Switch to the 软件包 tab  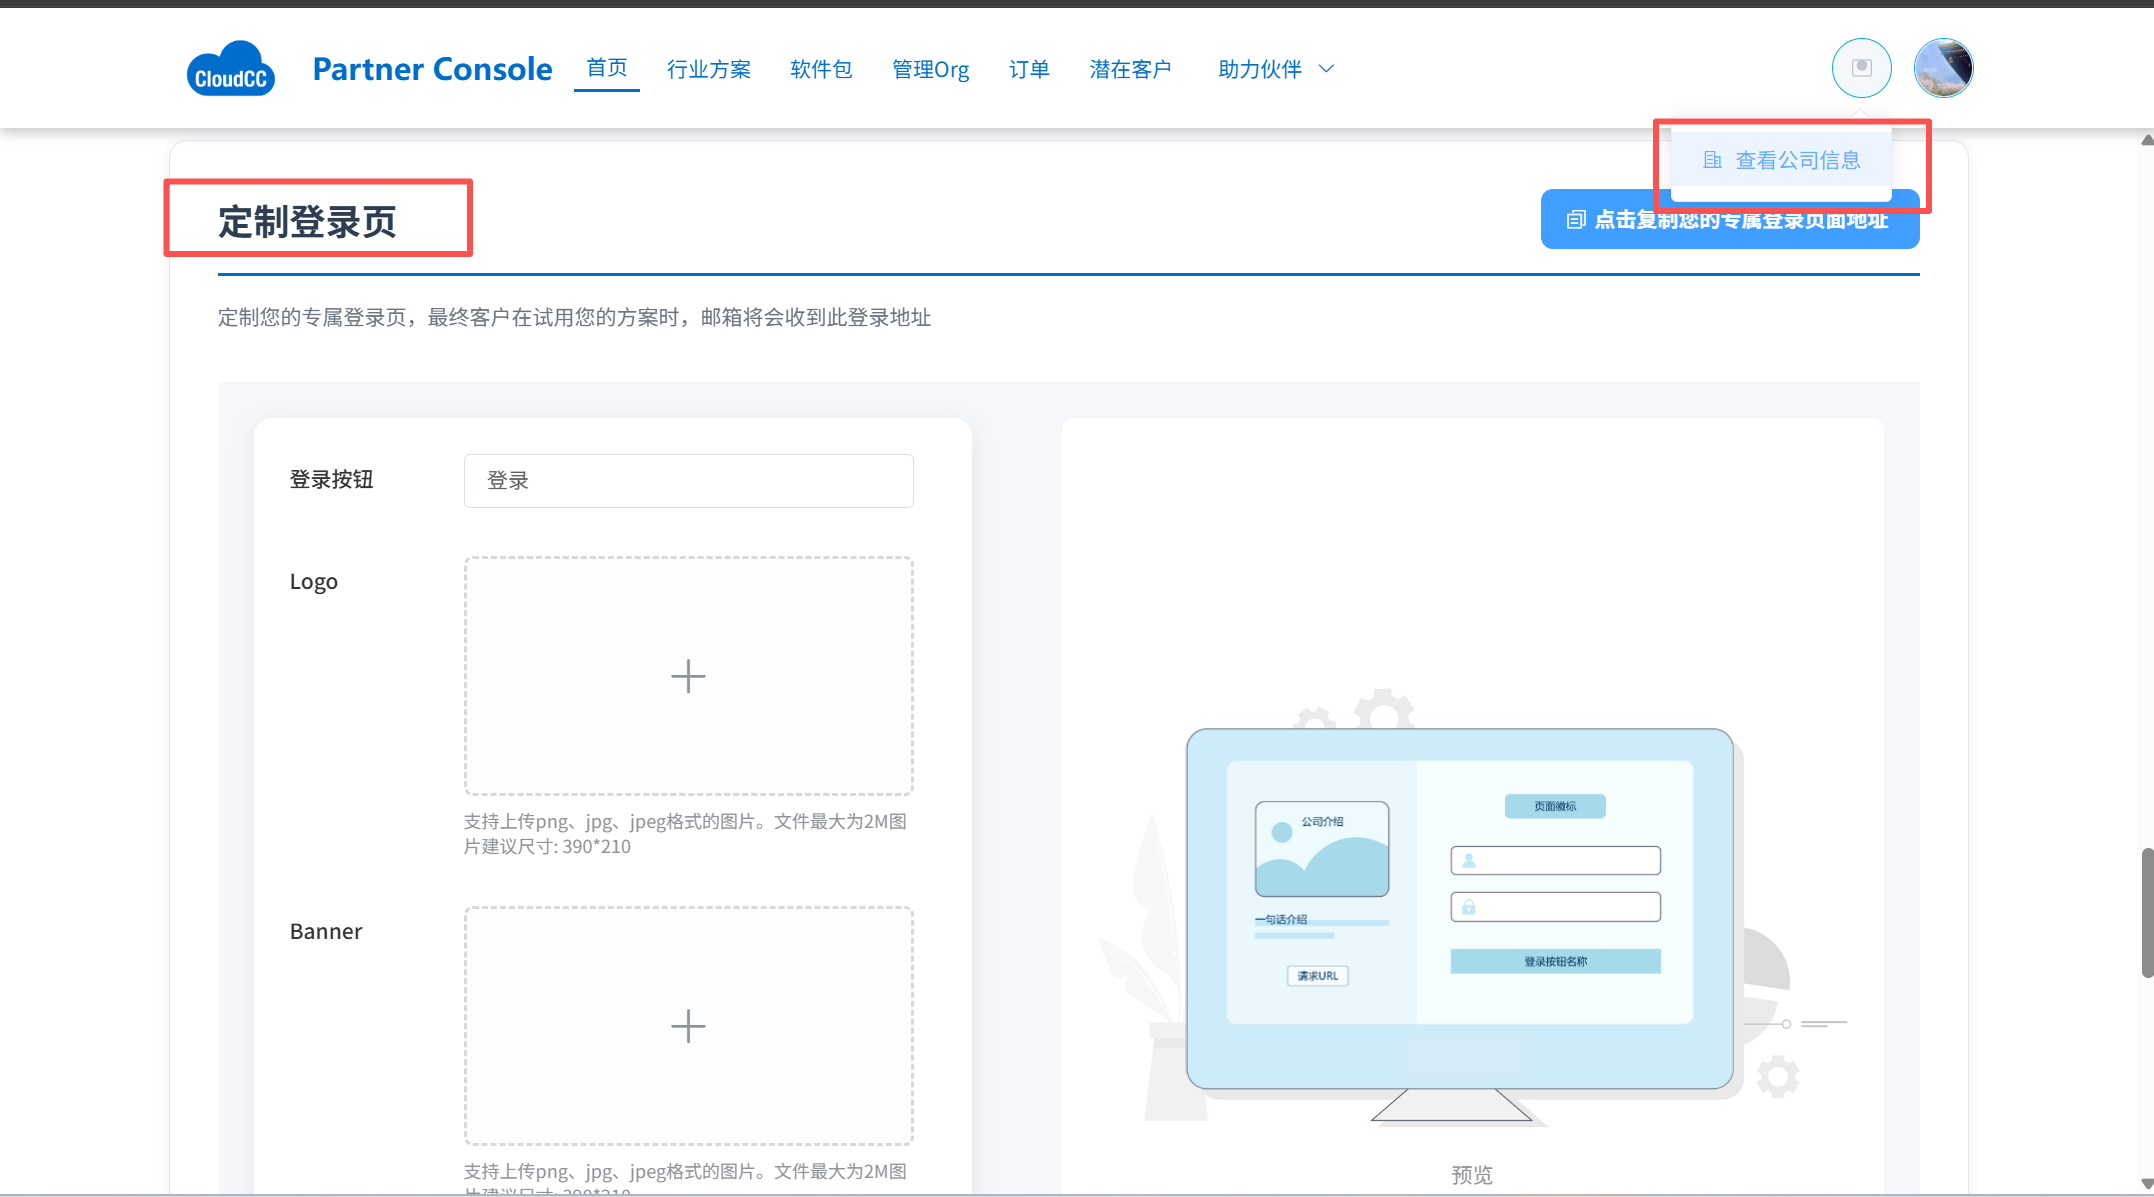(x=820, y=69)
